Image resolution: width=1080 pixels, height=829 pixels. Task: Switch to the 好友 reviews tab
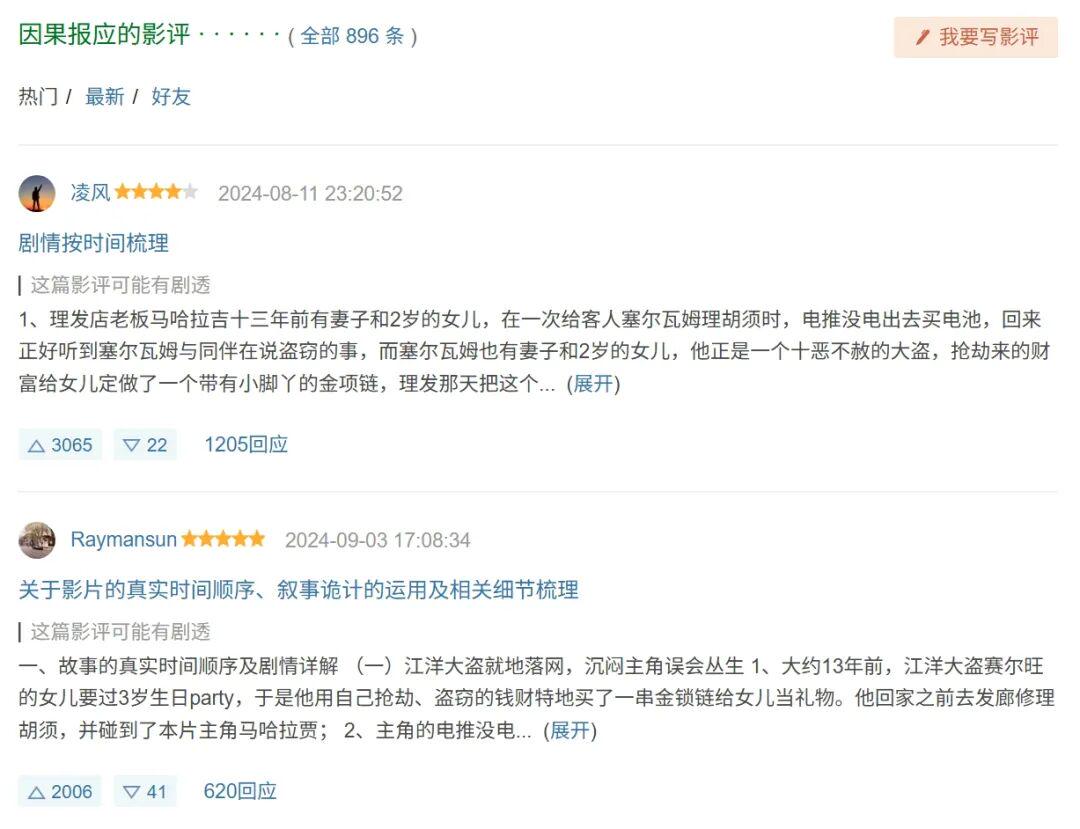pos(171,97)
